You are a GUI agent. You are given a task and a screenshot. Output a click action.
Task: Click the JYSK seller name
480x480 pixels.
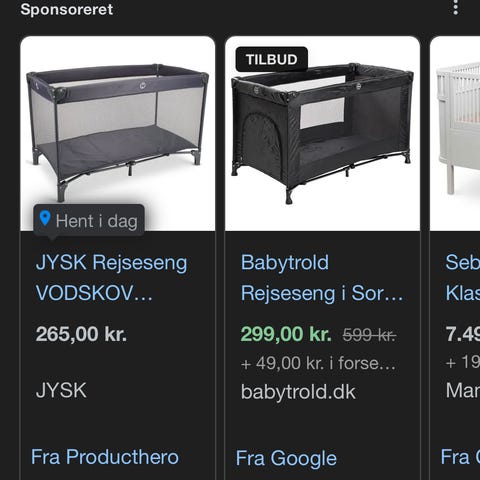[x=61, y=390]
